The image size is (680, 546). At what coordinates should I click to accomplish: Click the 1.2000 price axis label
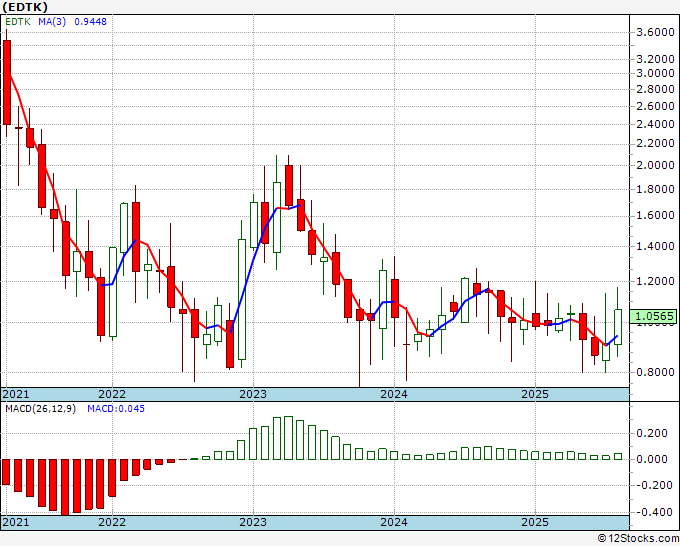pyautogui.click(x=655, y=281)
